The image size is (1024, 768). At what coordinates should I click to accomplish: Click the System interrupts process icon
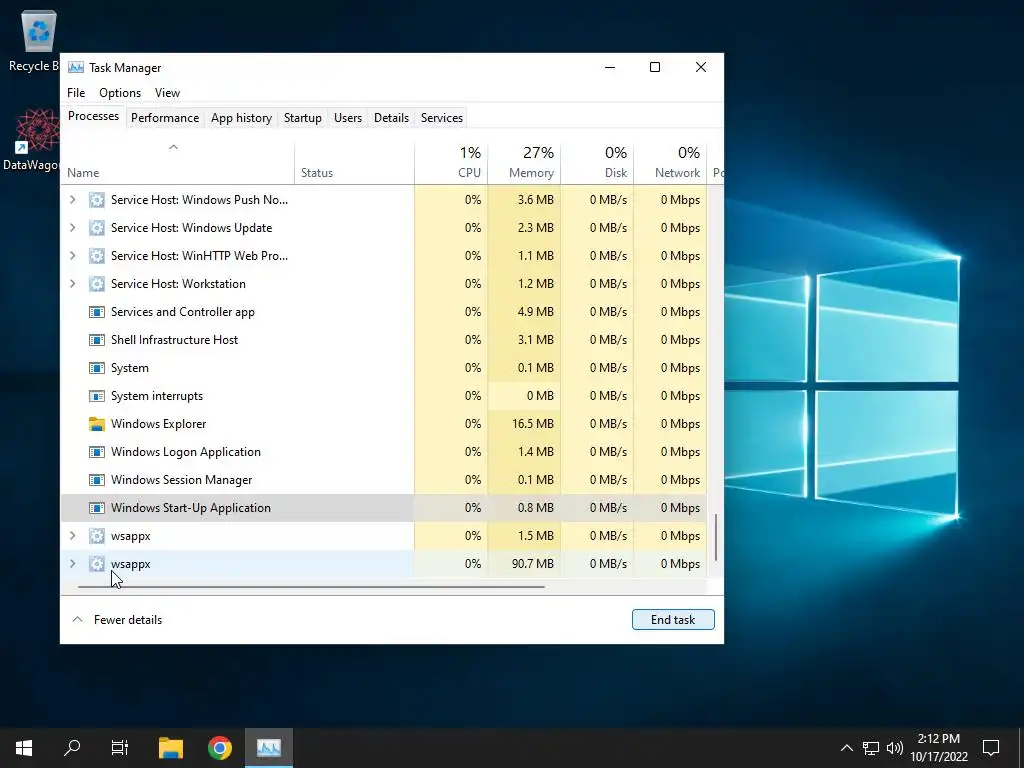[97, 396]
